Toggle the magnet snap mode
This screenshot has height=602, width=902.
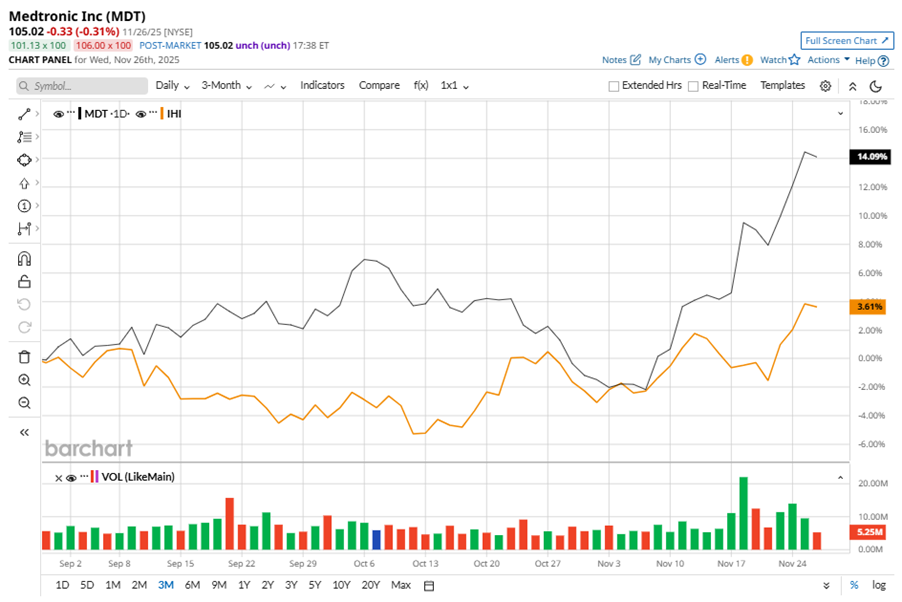point(24,259)
